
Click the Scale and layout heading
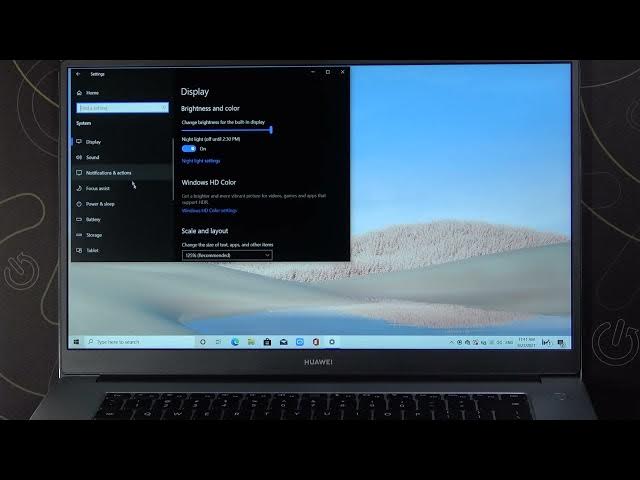(205, 231)
